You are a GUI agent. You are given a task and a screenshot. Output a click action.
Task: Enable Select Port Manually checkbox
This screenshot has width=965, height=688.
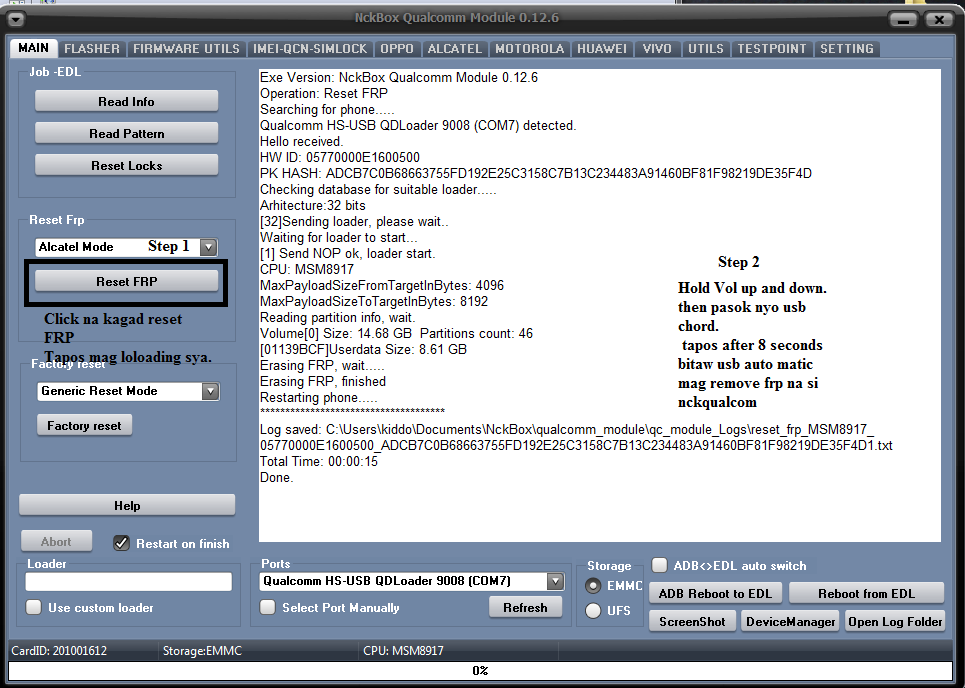(x=267, y=607)
